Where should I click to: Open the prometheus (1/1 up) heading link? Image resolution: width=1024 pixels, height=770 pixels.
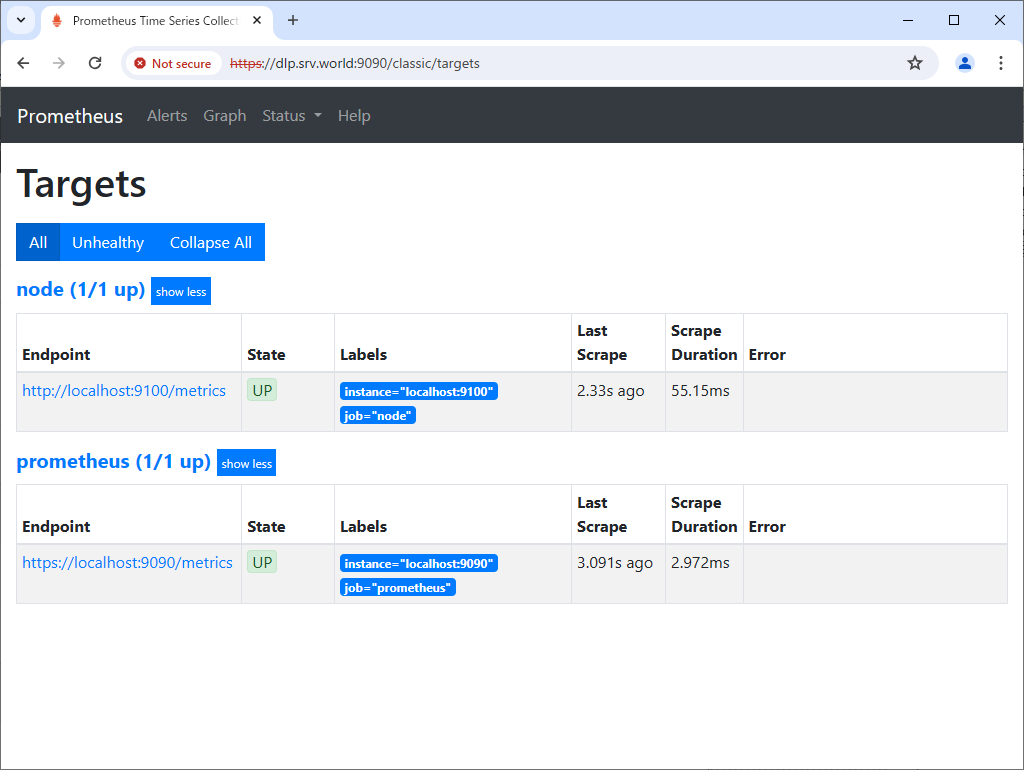[114, 461]
